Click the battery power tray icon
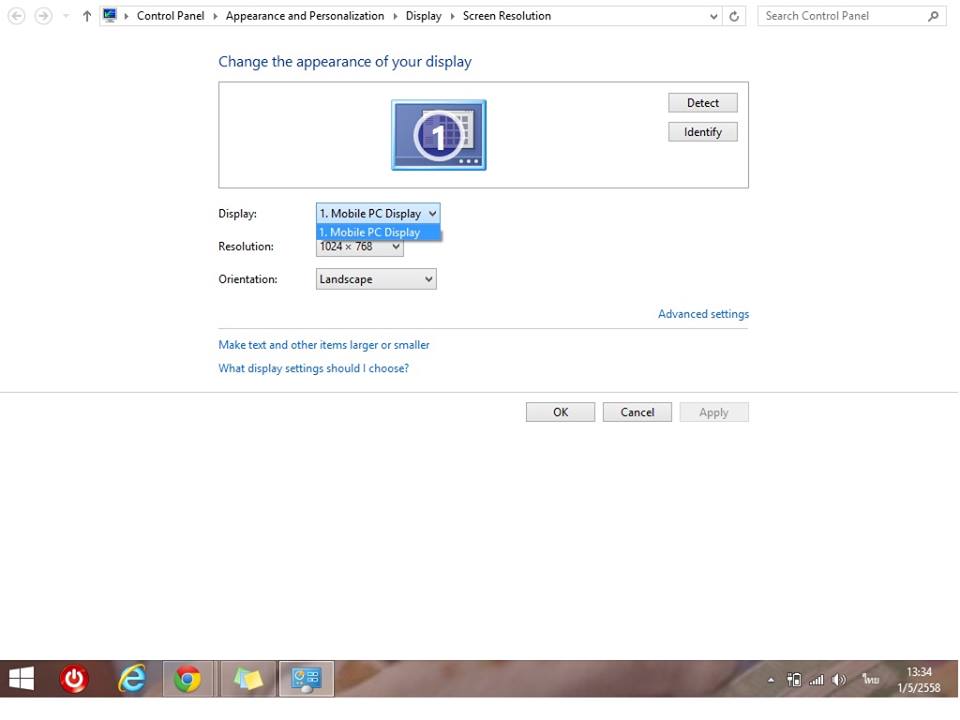 [x=793, y=680]
